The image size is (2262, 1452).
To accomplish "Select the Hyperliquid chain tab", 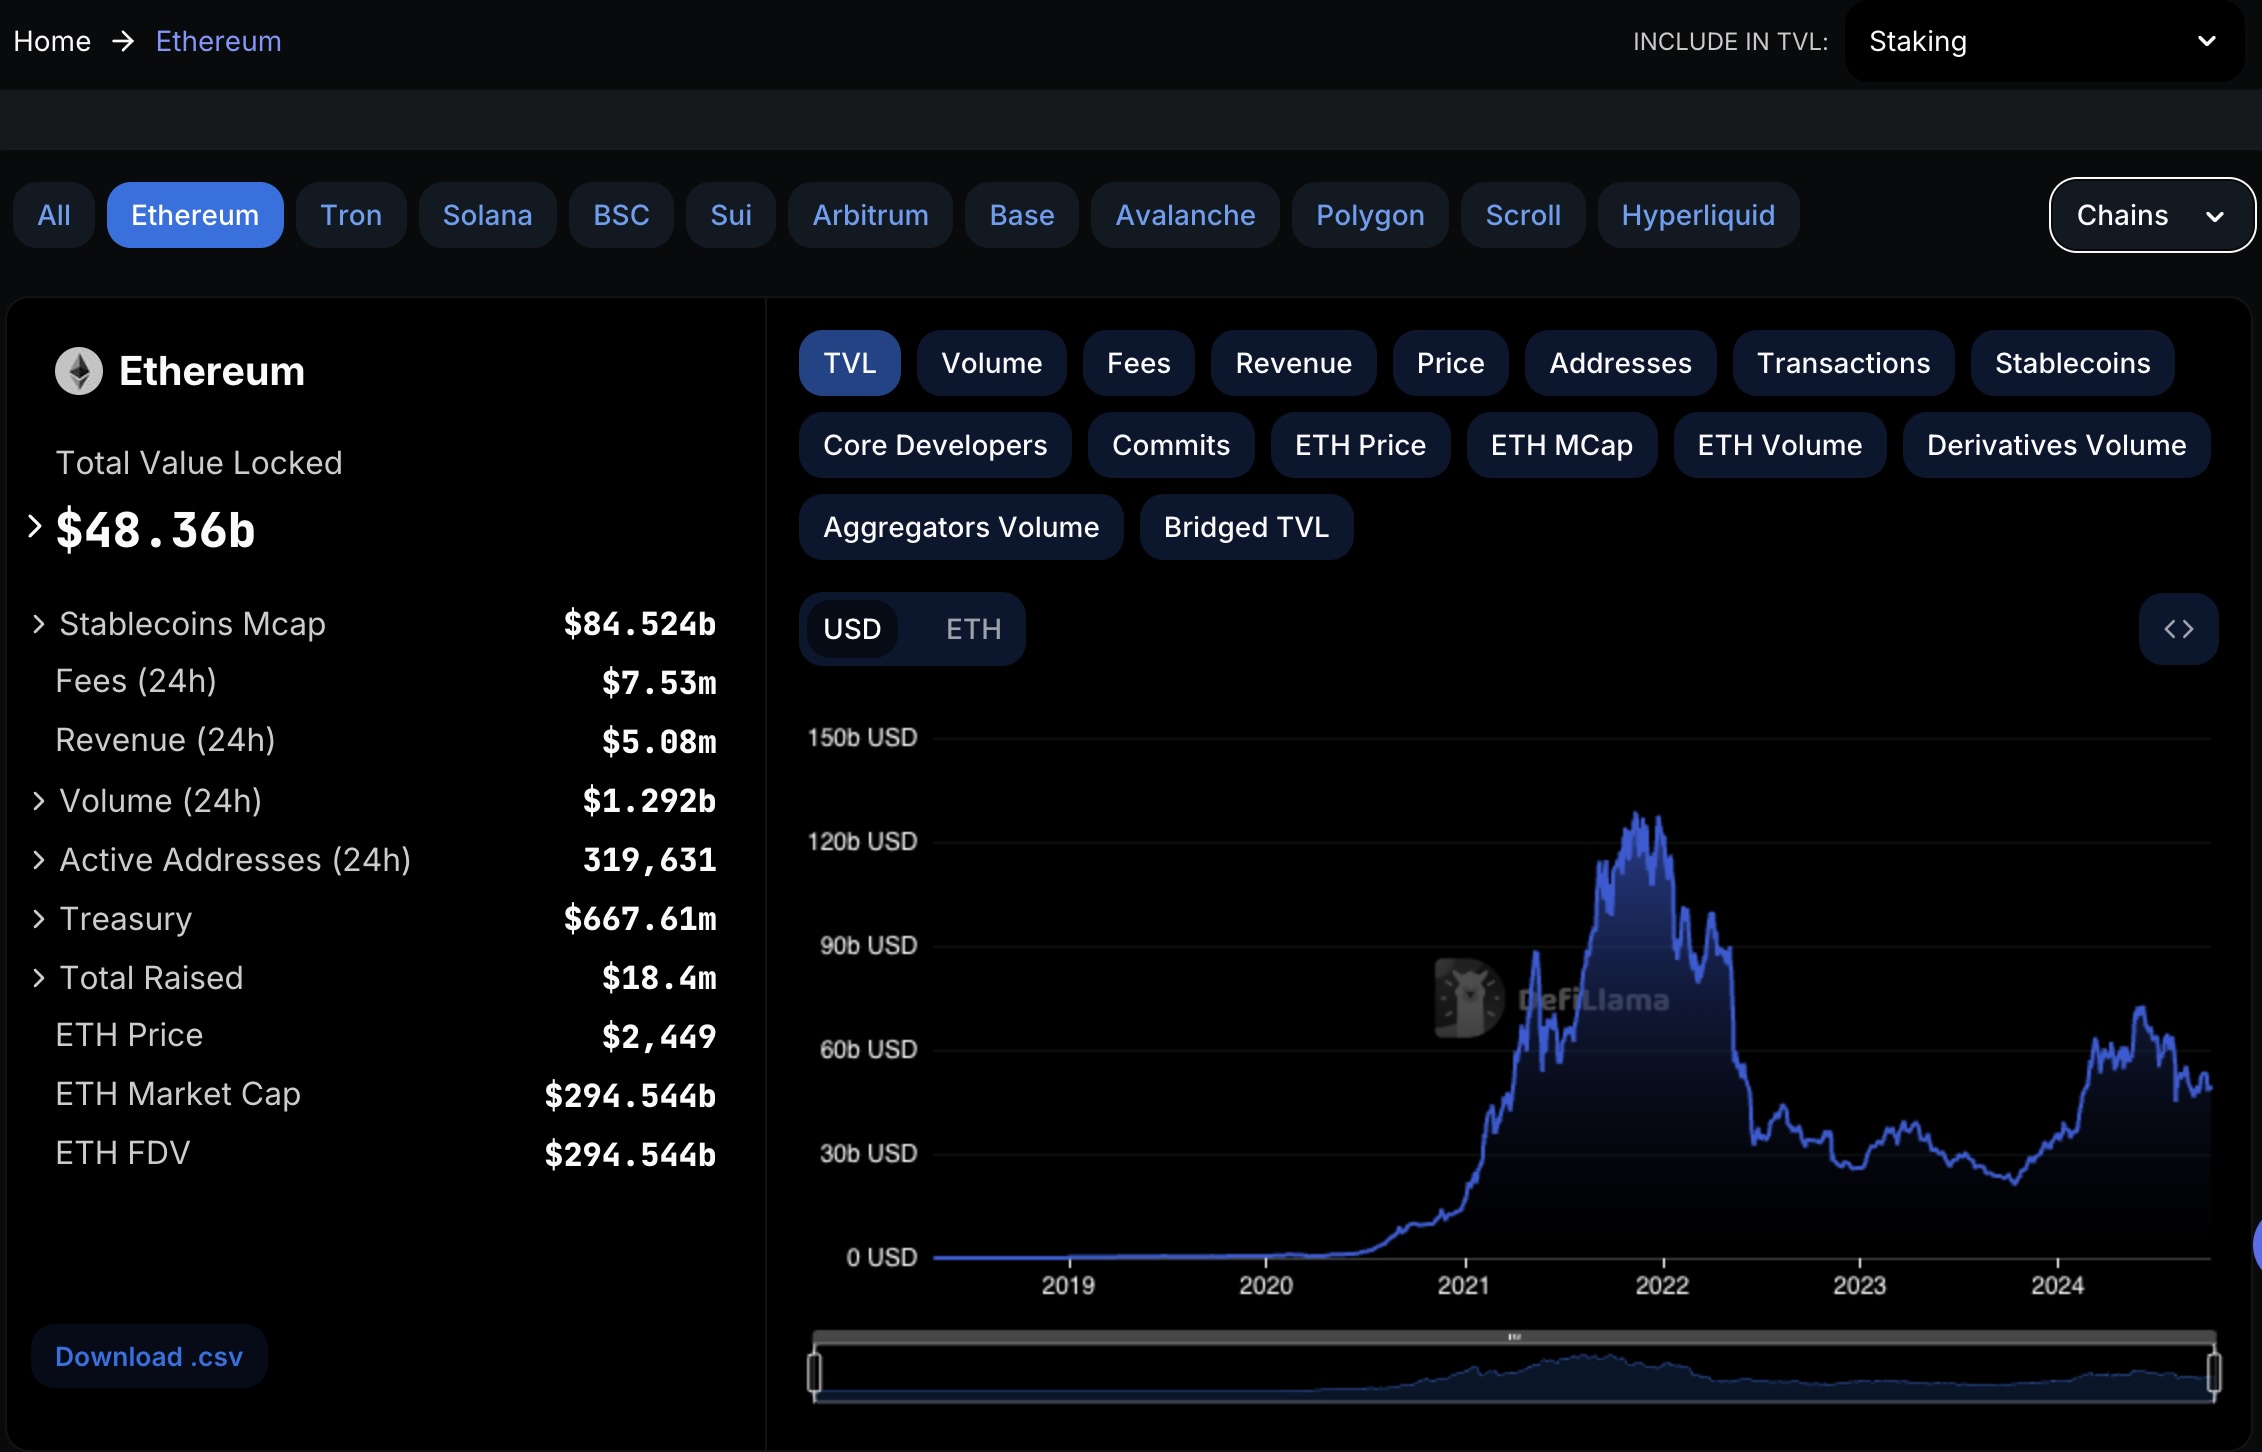I will 1698,215.
